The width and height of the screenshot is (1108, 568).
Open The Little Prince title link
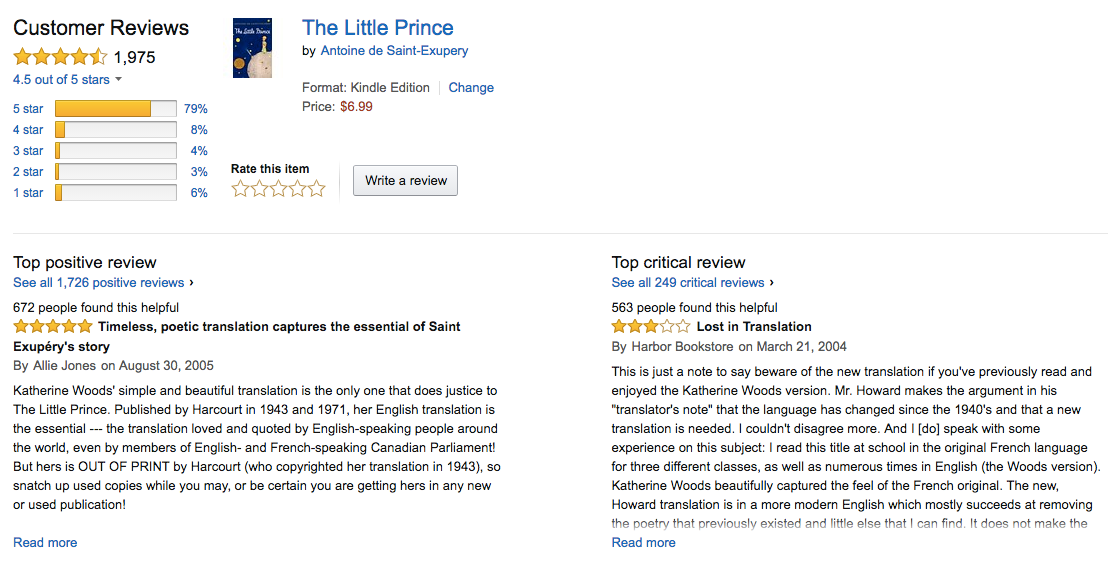[x=377, y=28]
